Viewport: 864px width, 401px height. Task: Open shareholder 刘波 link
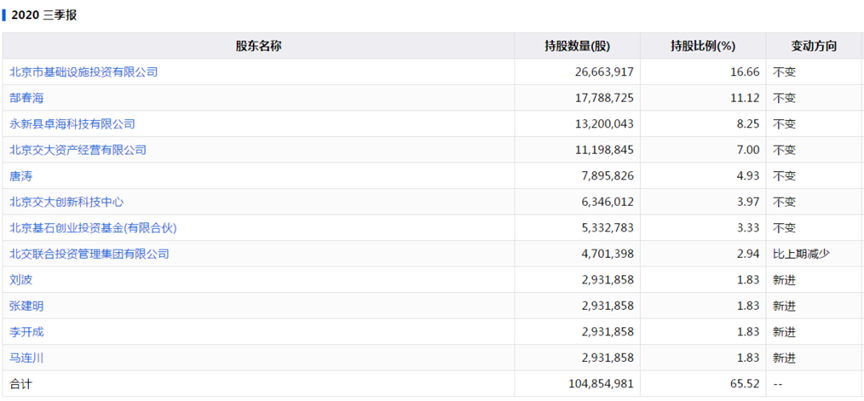(x=21, y=280)
